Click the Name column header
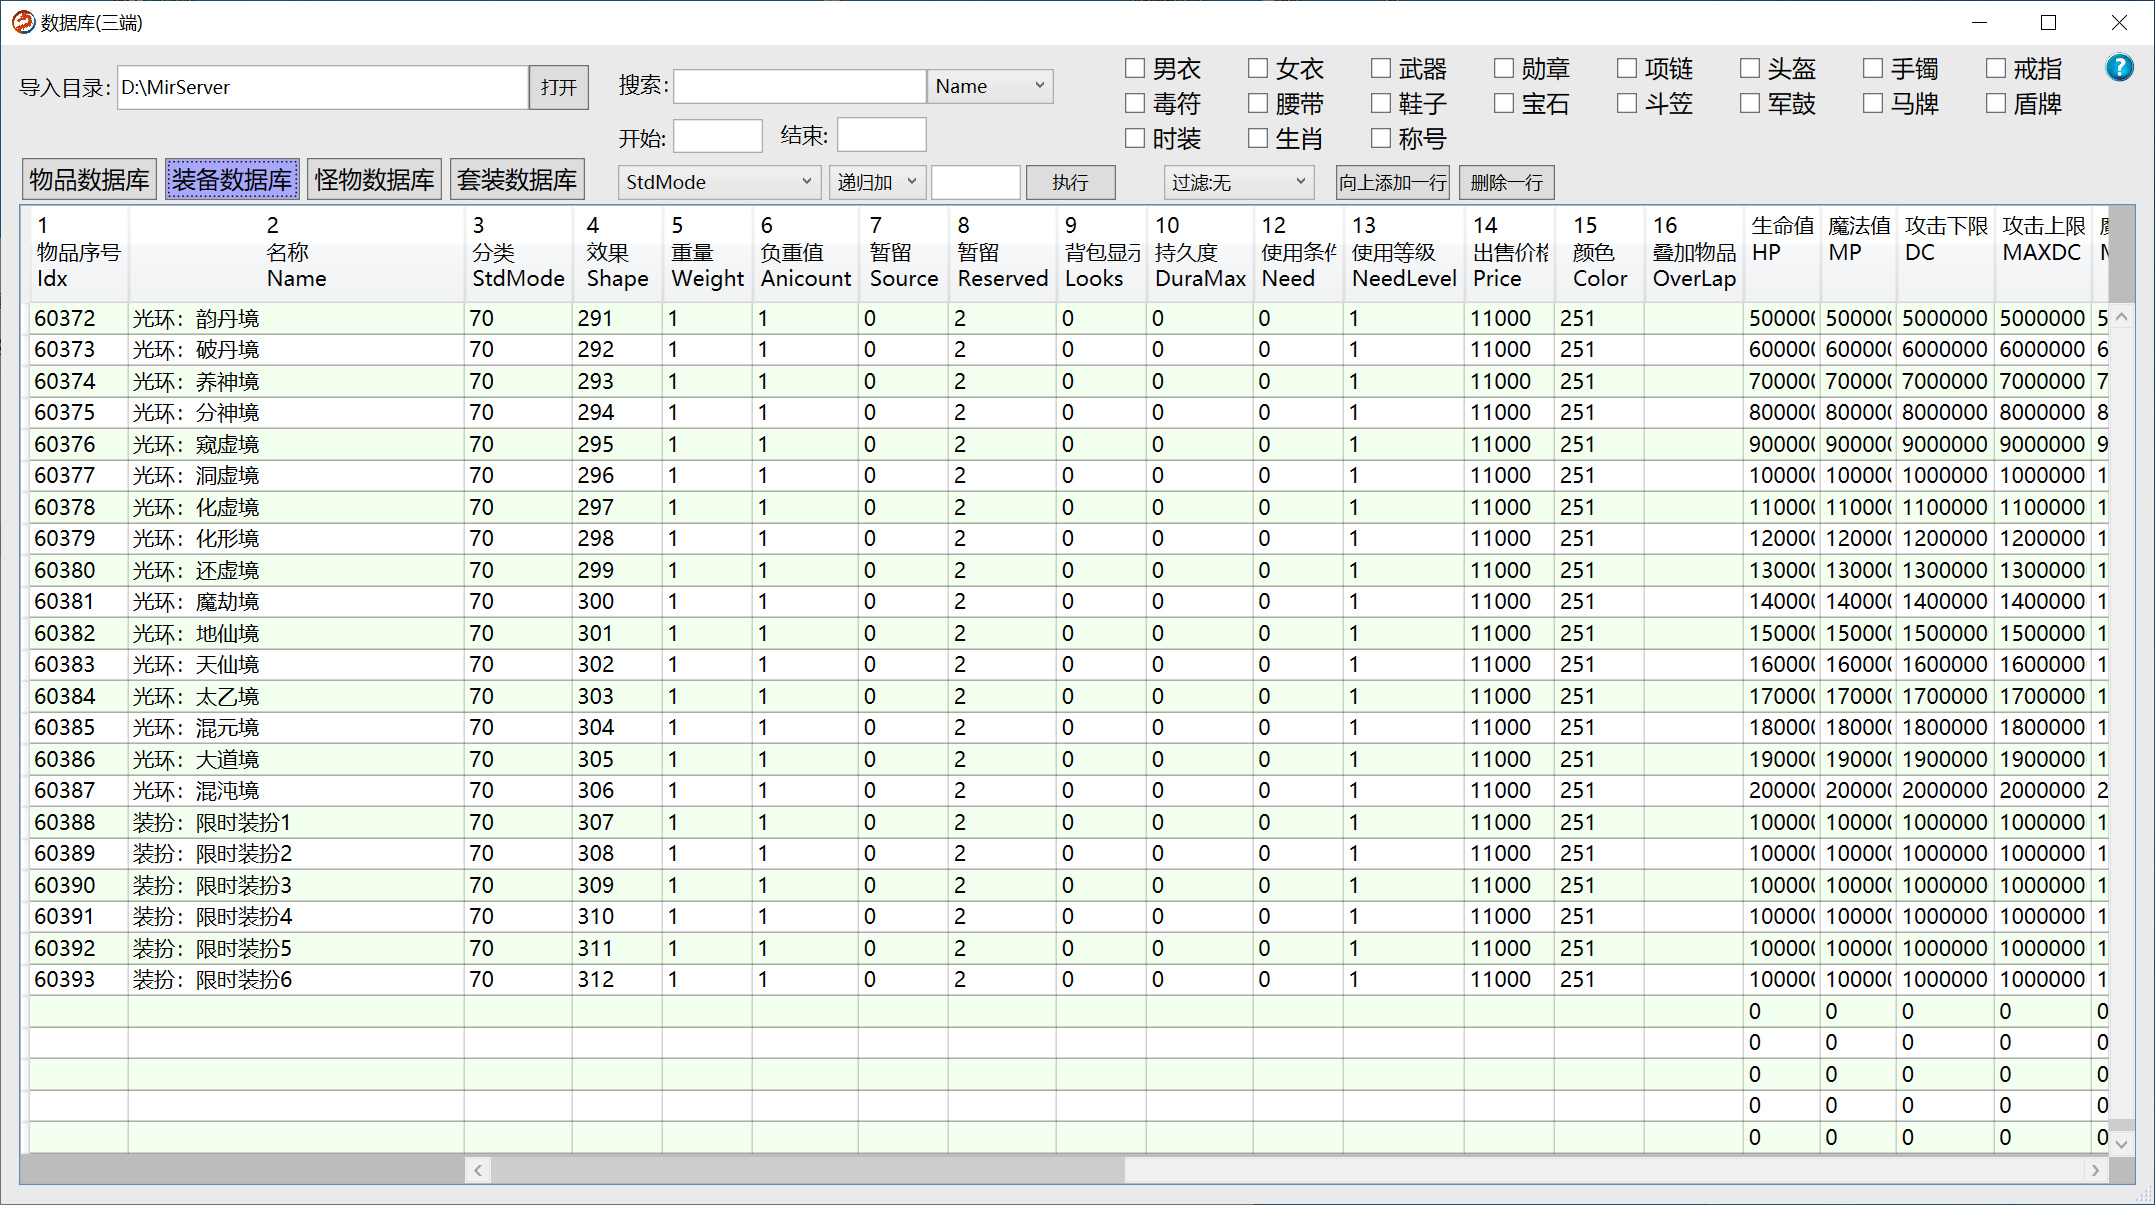This screenshot has width=2155, height=1205. (x=296, y=252)
